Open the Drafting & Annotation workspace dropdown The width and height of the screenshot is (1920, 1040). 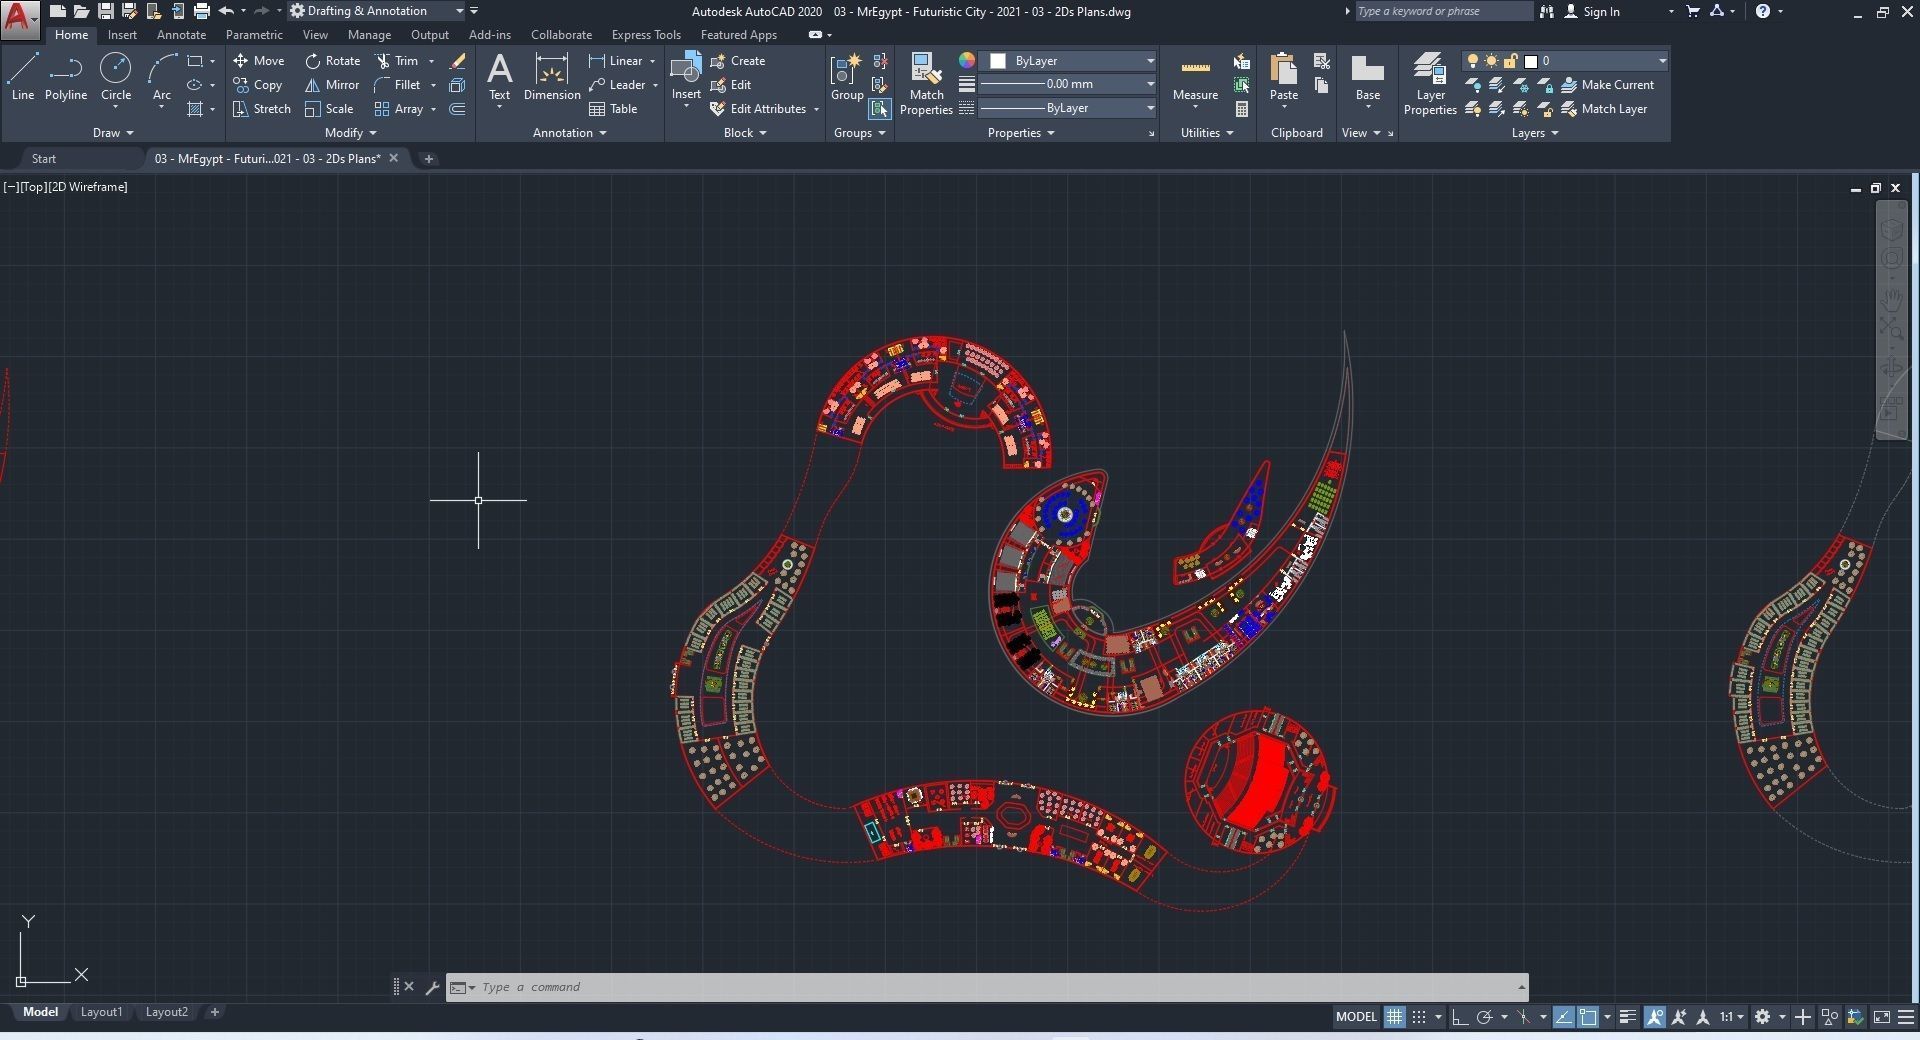coord(377,11)
